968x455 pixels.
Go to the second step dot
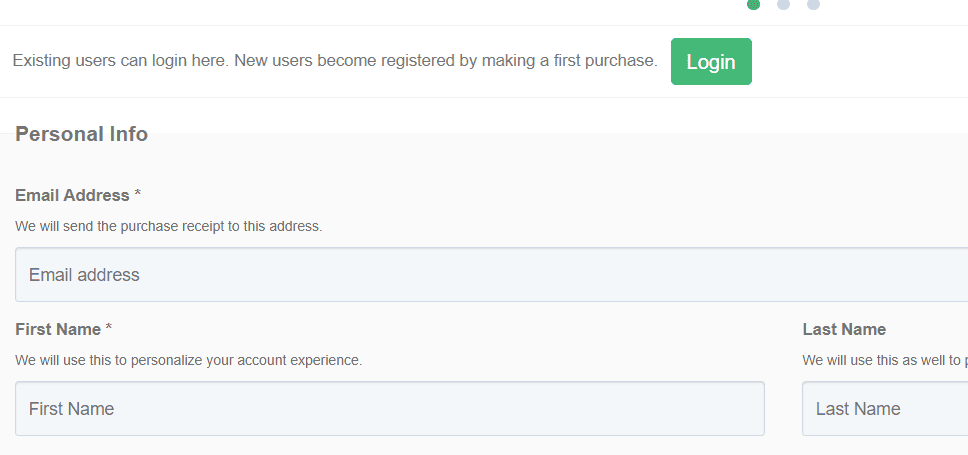click(x=783, y=4)
